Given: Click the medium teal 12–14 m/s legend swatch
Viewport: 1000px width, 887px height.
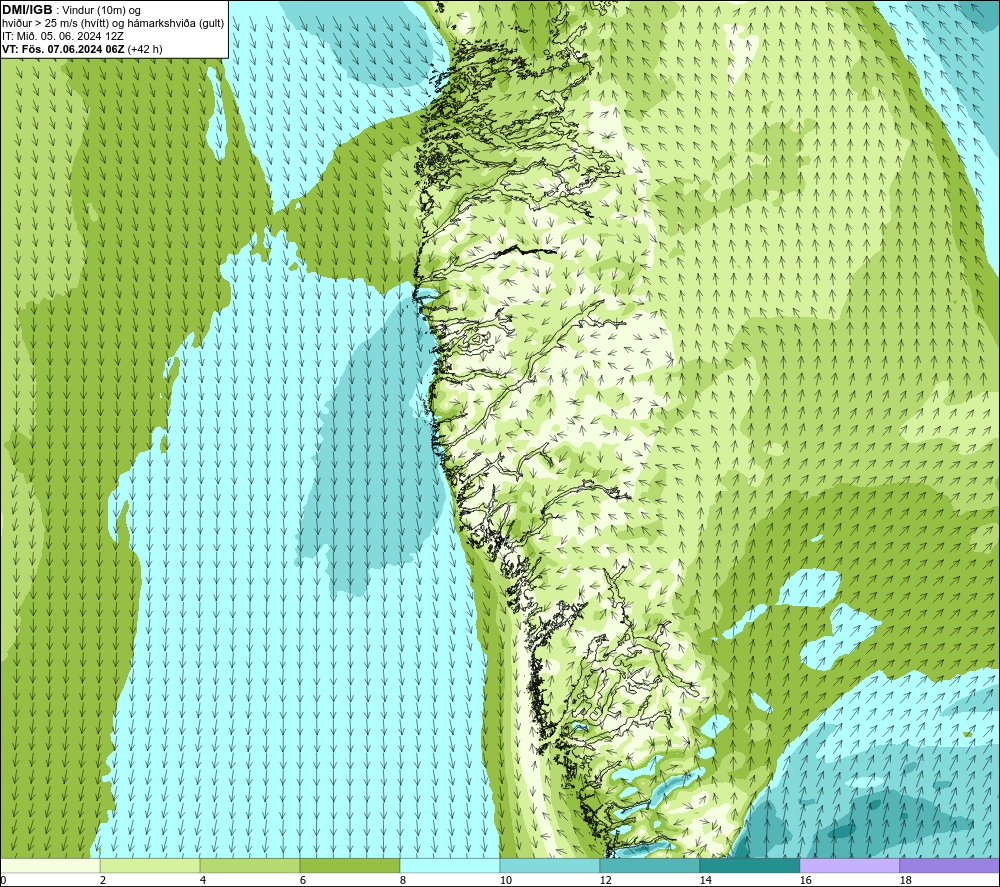Looking at the screenshot, I should [649, 865].
